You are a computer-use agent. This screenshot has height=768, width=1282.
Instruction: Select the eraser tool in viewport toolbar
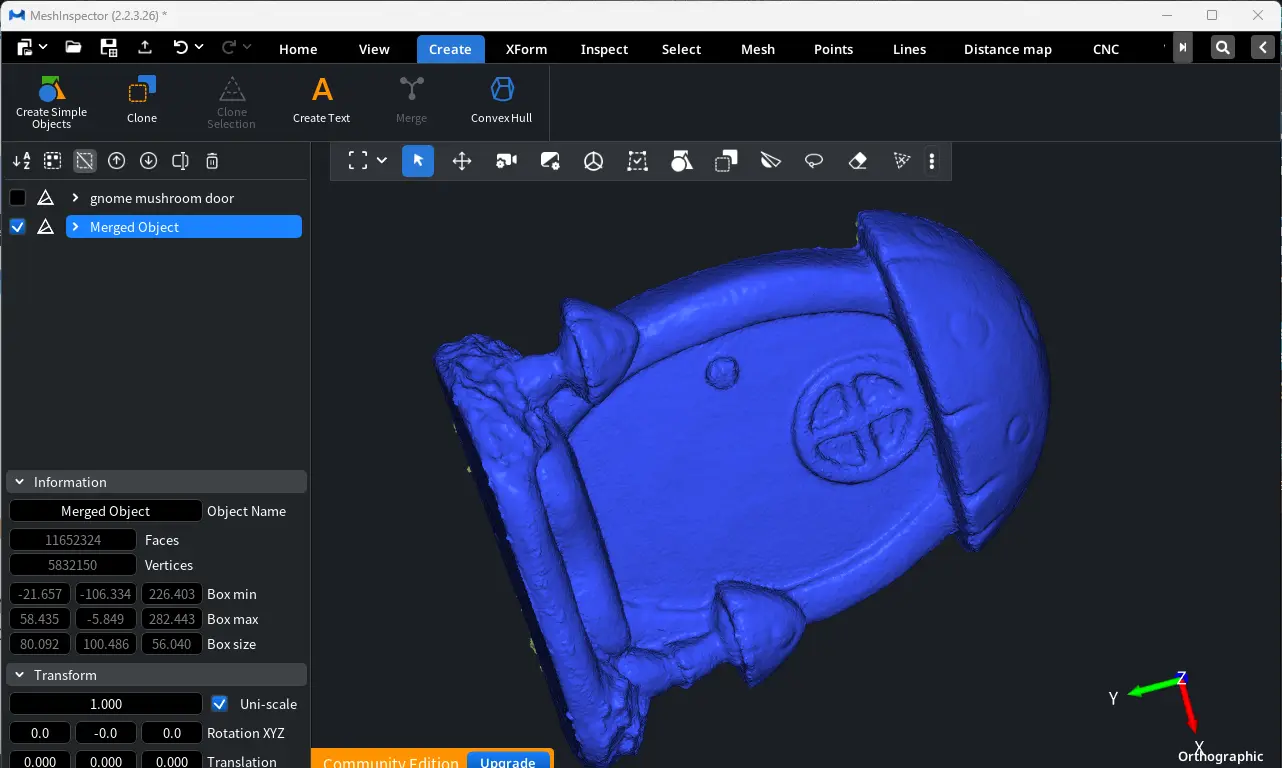point(858,161)
